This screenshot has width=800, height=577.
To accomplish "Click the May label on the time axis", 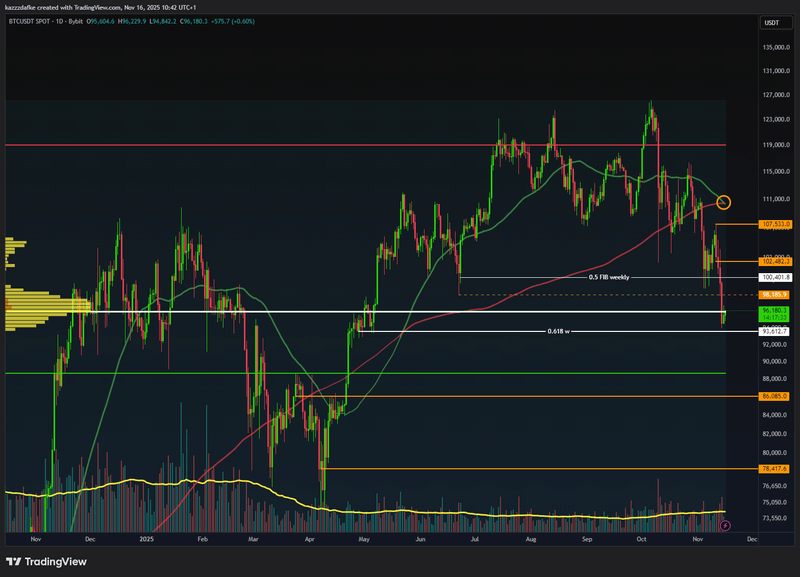I will click(364, 539).
